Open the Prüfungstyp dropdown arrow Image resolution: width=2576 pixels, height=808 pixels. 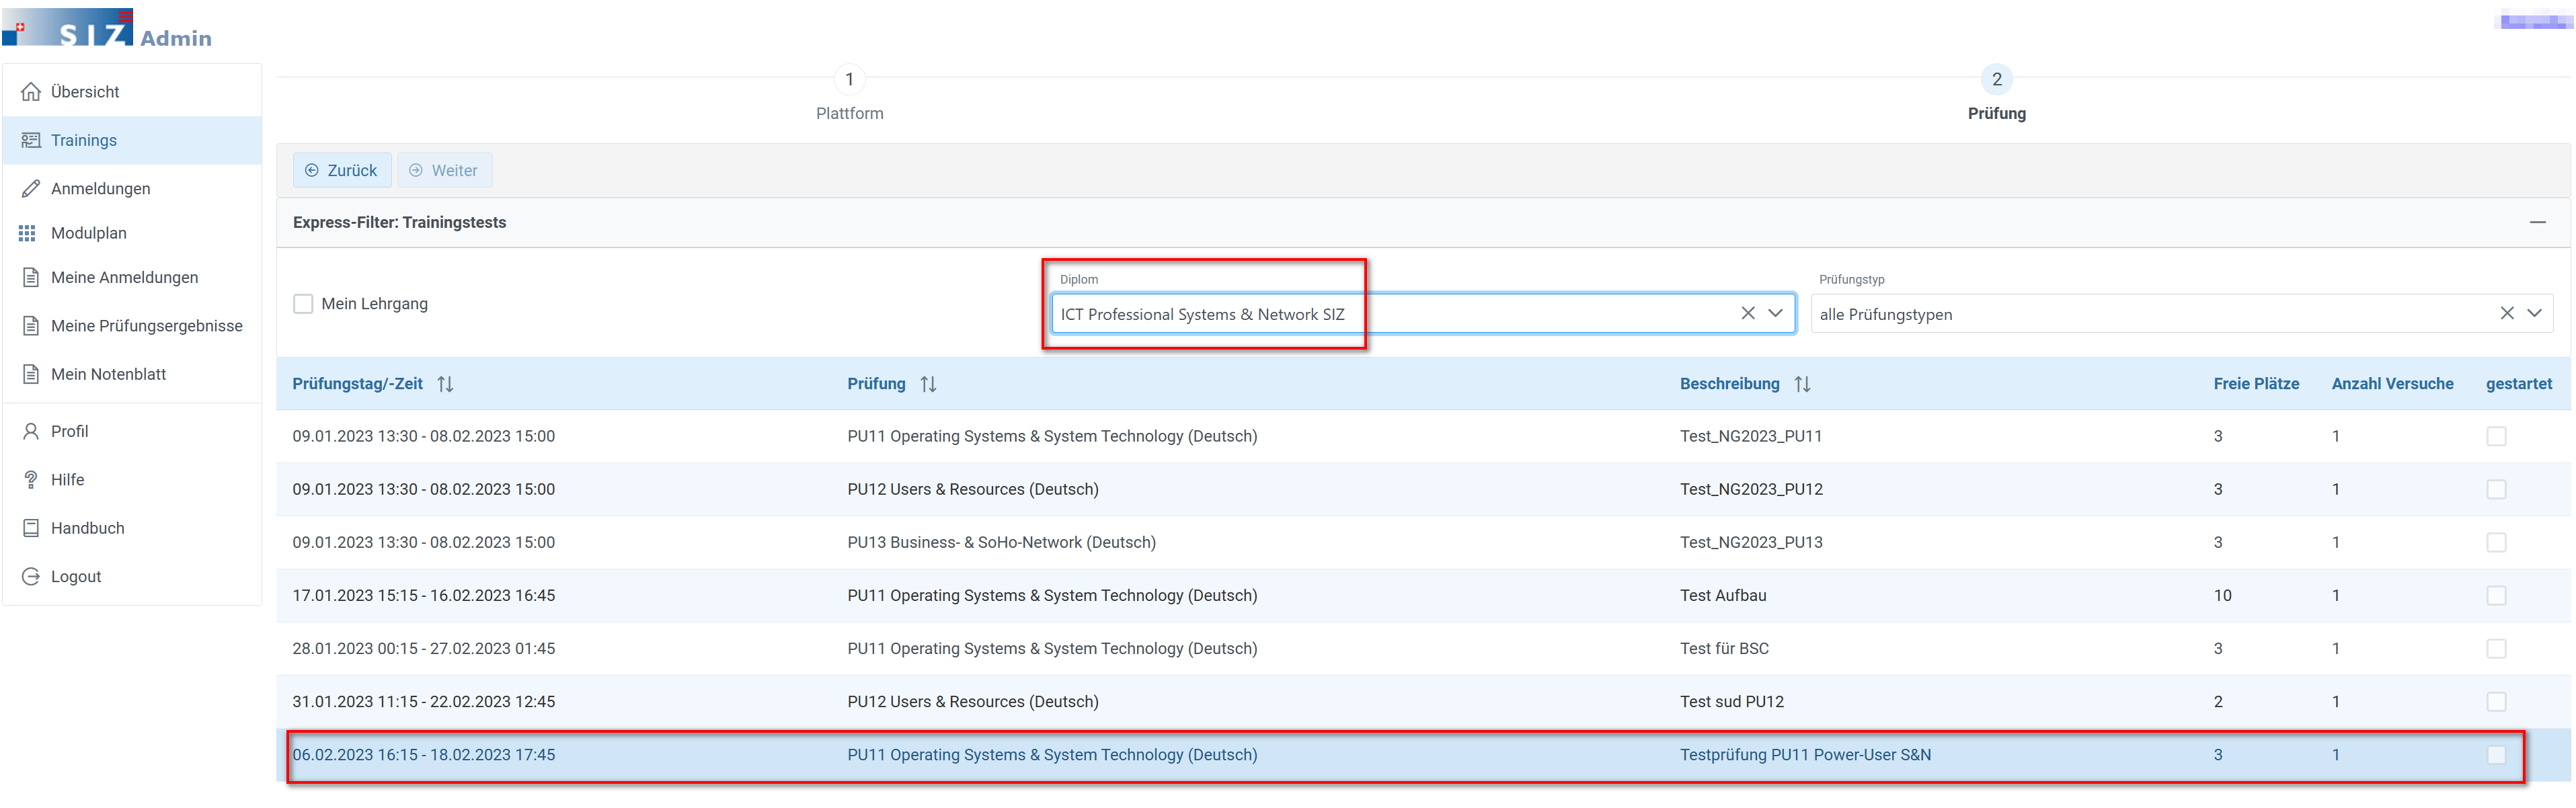click(x=2535, y=313)
